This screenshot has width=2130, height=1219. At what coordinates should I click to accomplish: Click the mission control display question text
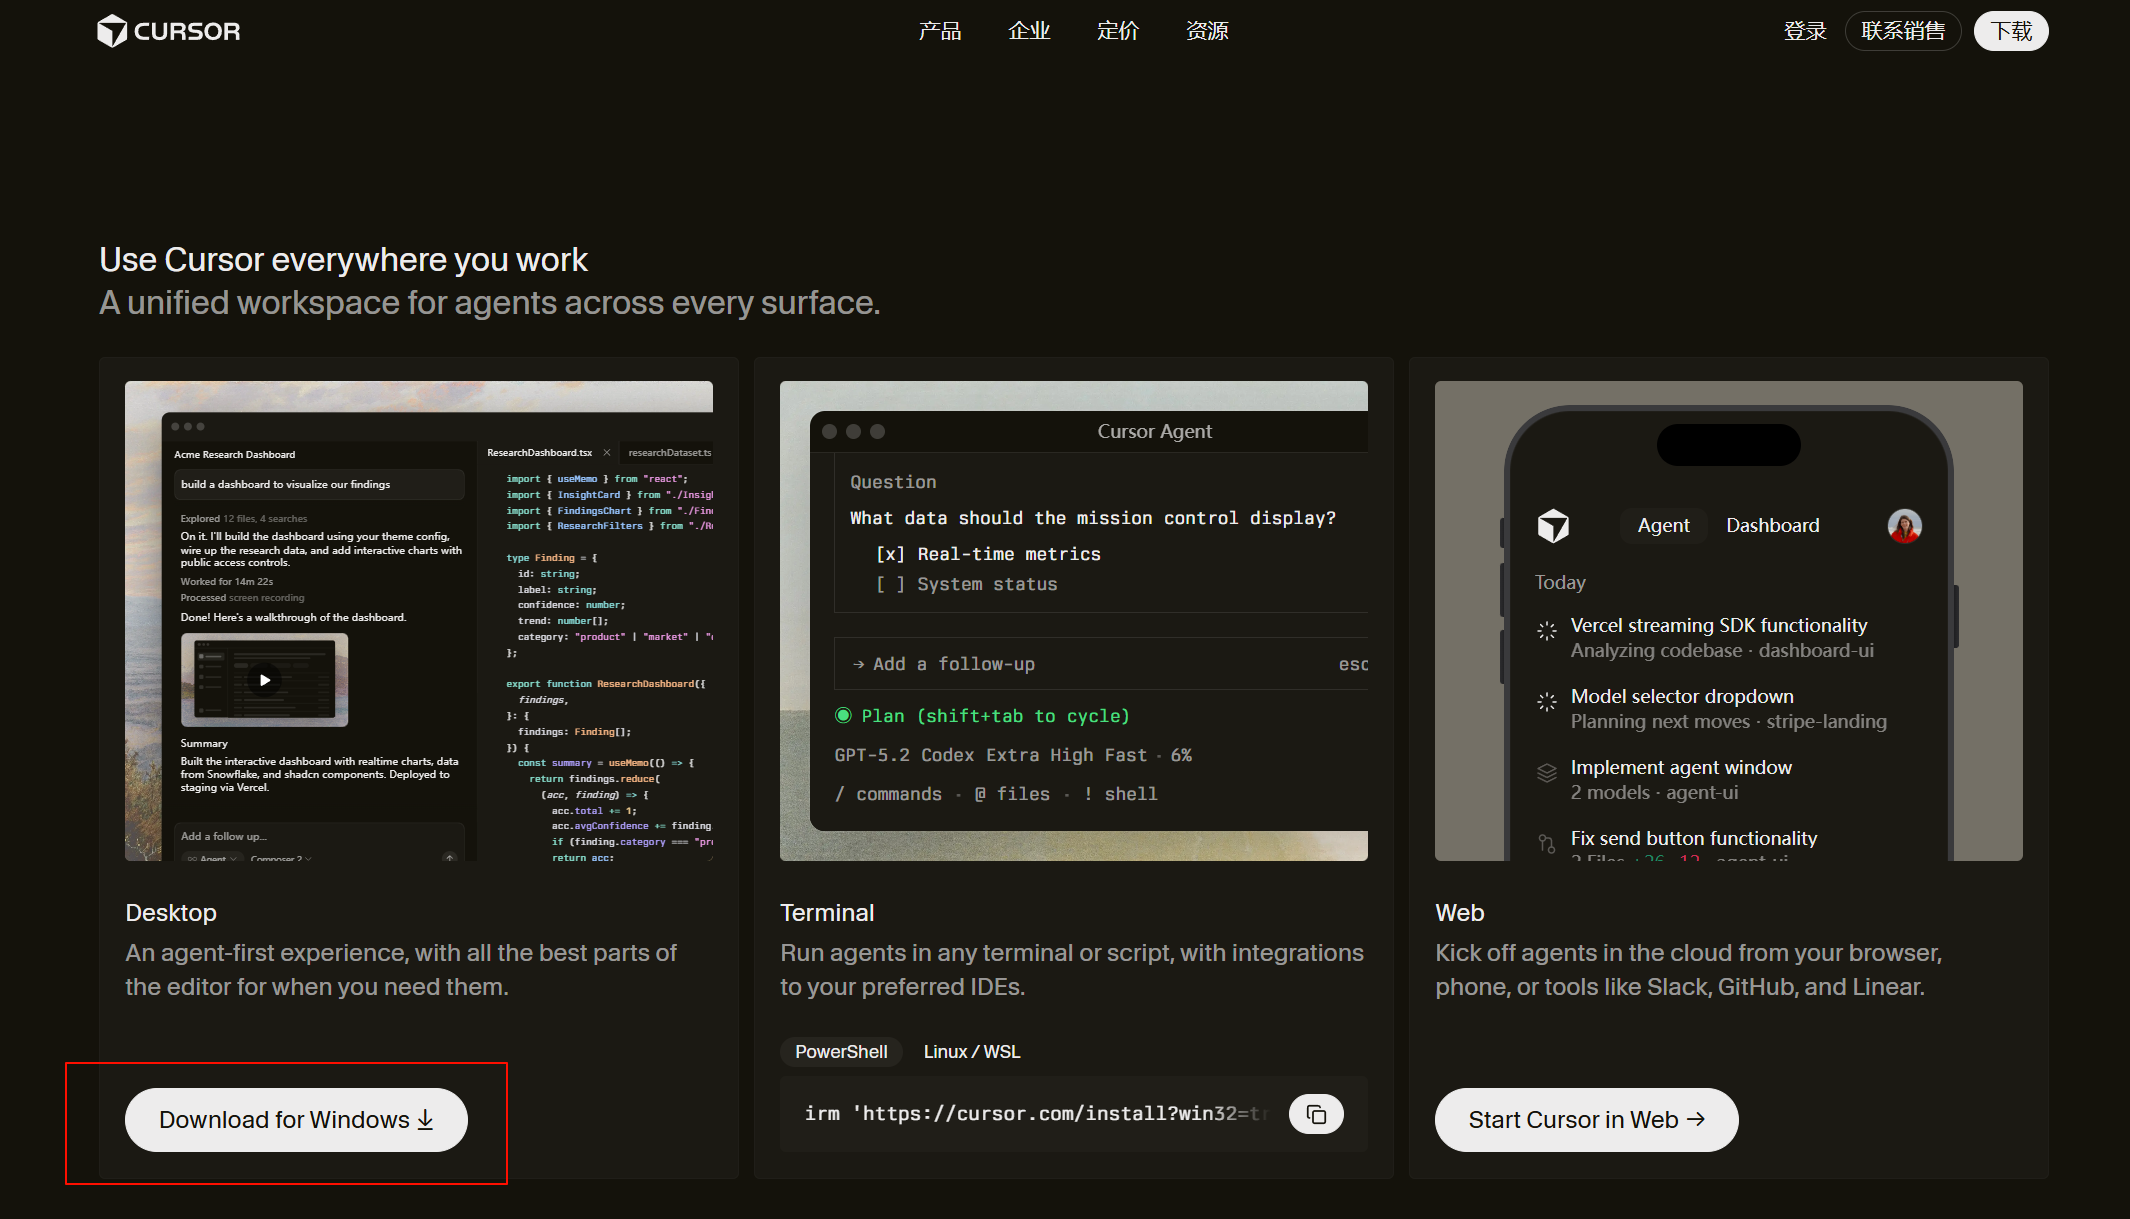pos(1093,519)
